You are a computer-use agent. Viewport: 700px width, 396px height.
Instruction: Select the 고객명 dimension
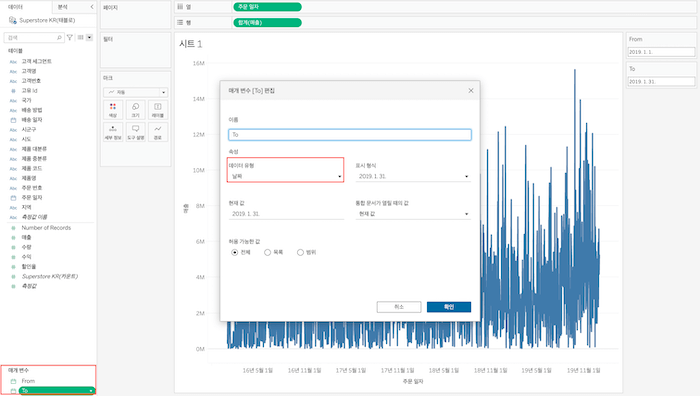pos(29,71)
